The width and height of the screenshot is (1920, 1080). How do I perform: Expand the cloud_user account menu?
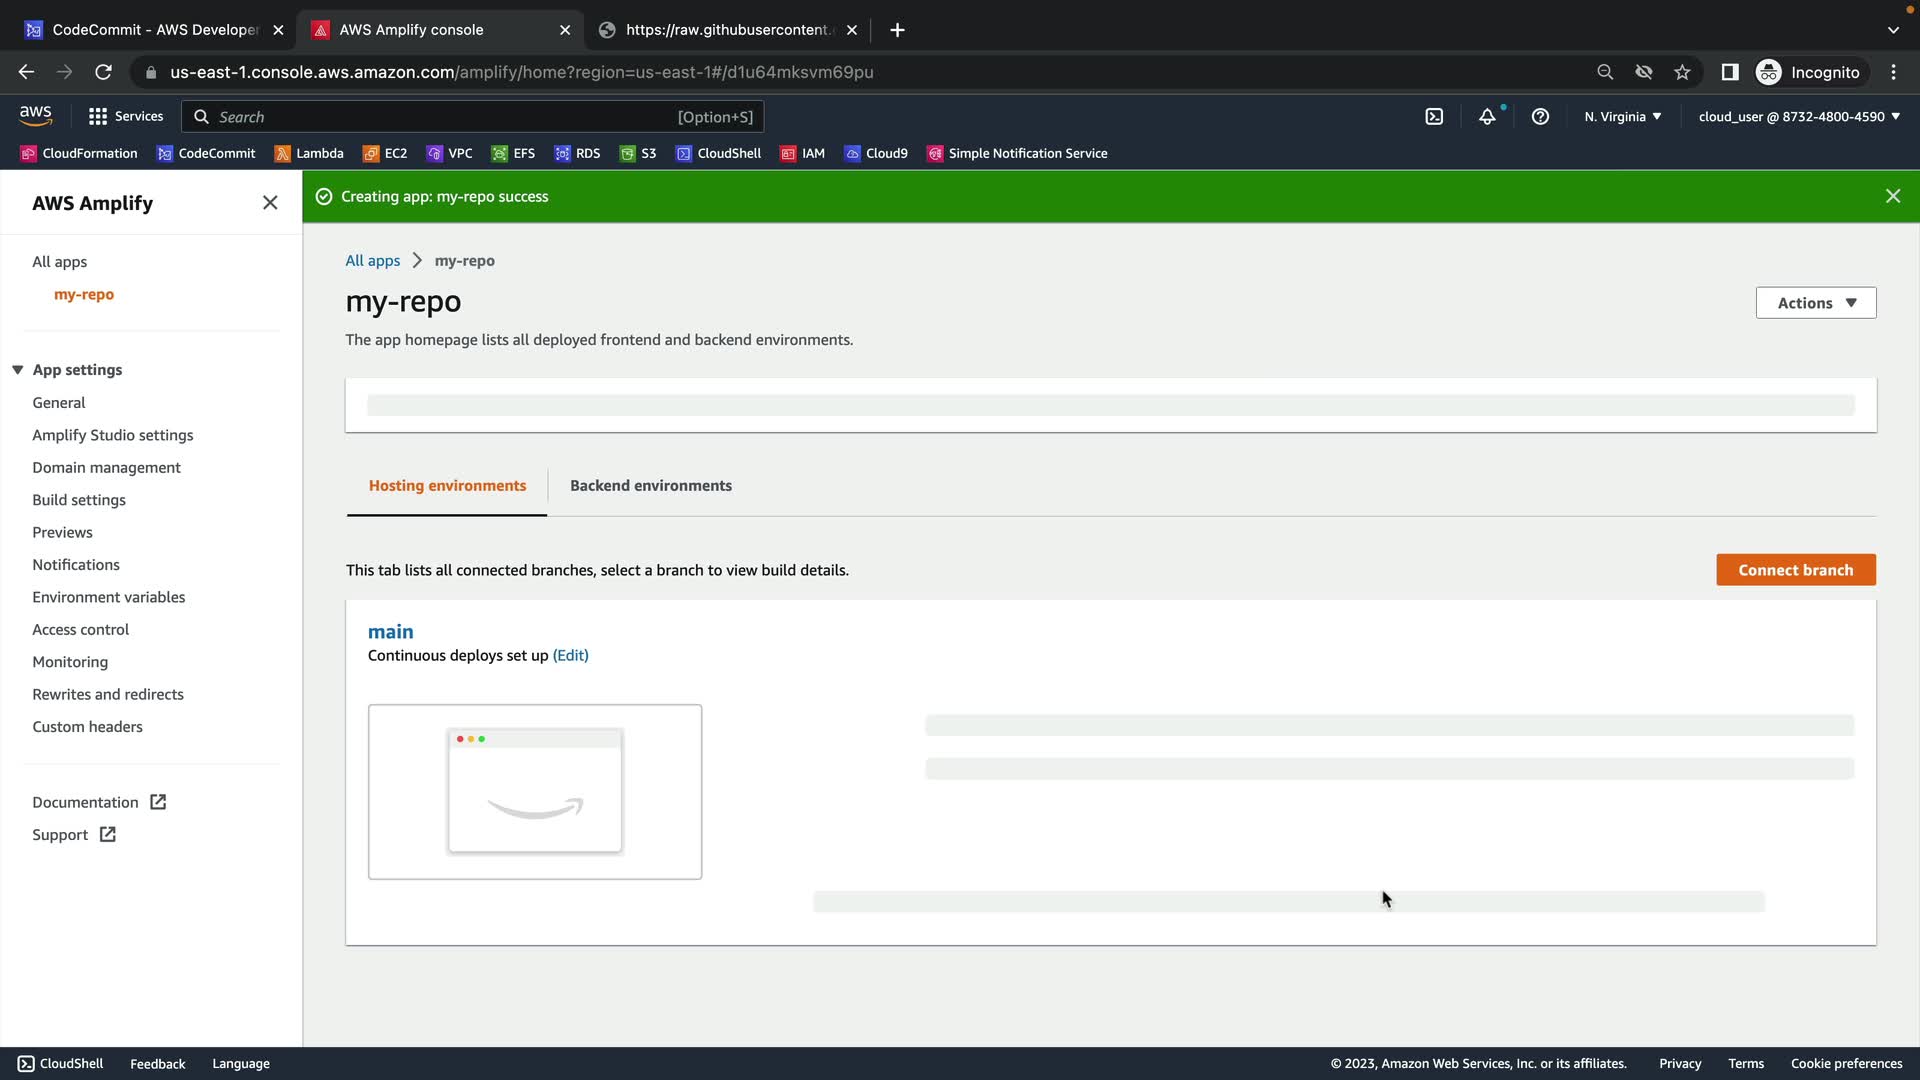tap(1798, 117)
